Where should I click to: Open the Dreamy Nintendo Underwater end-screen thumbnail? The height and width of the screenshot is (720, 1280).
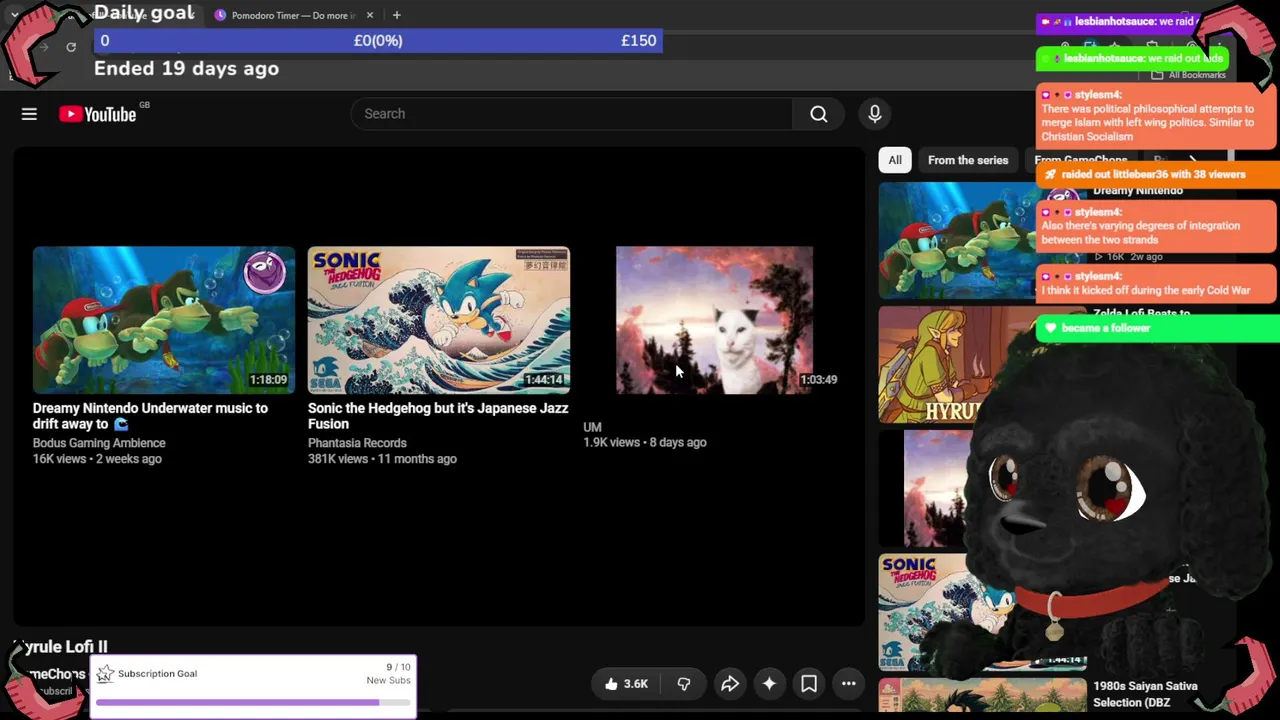[164, 320]
